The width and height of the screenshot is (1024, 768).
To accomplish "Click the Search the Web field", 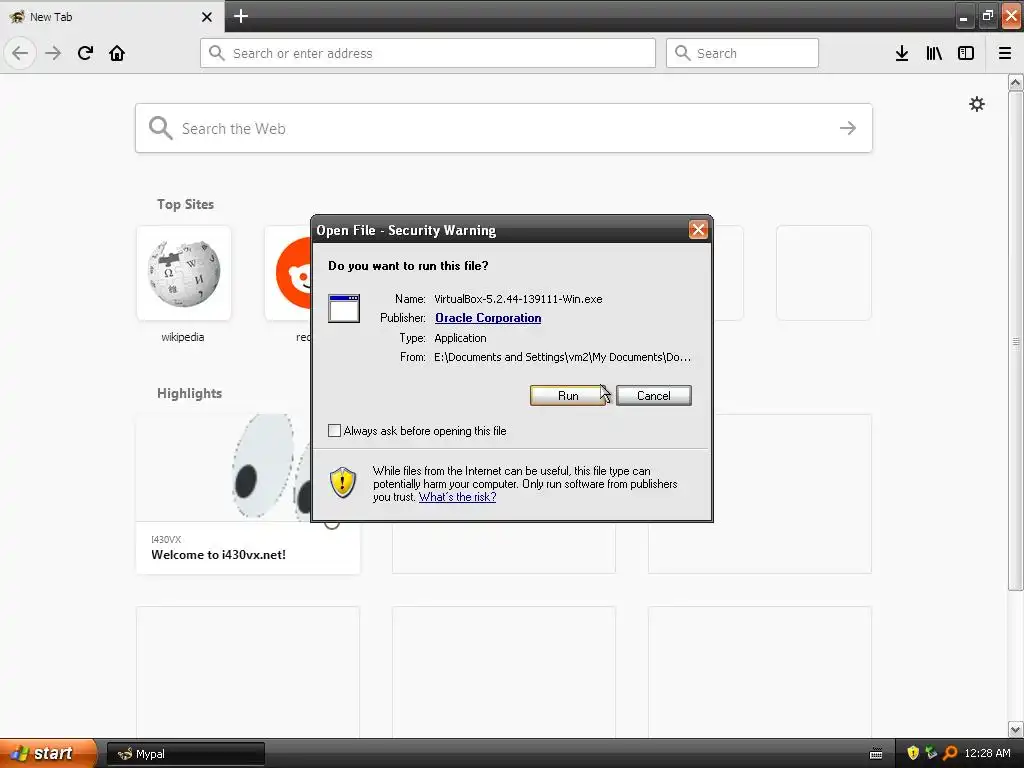I will pyautogui.click(x=504, y=128).
